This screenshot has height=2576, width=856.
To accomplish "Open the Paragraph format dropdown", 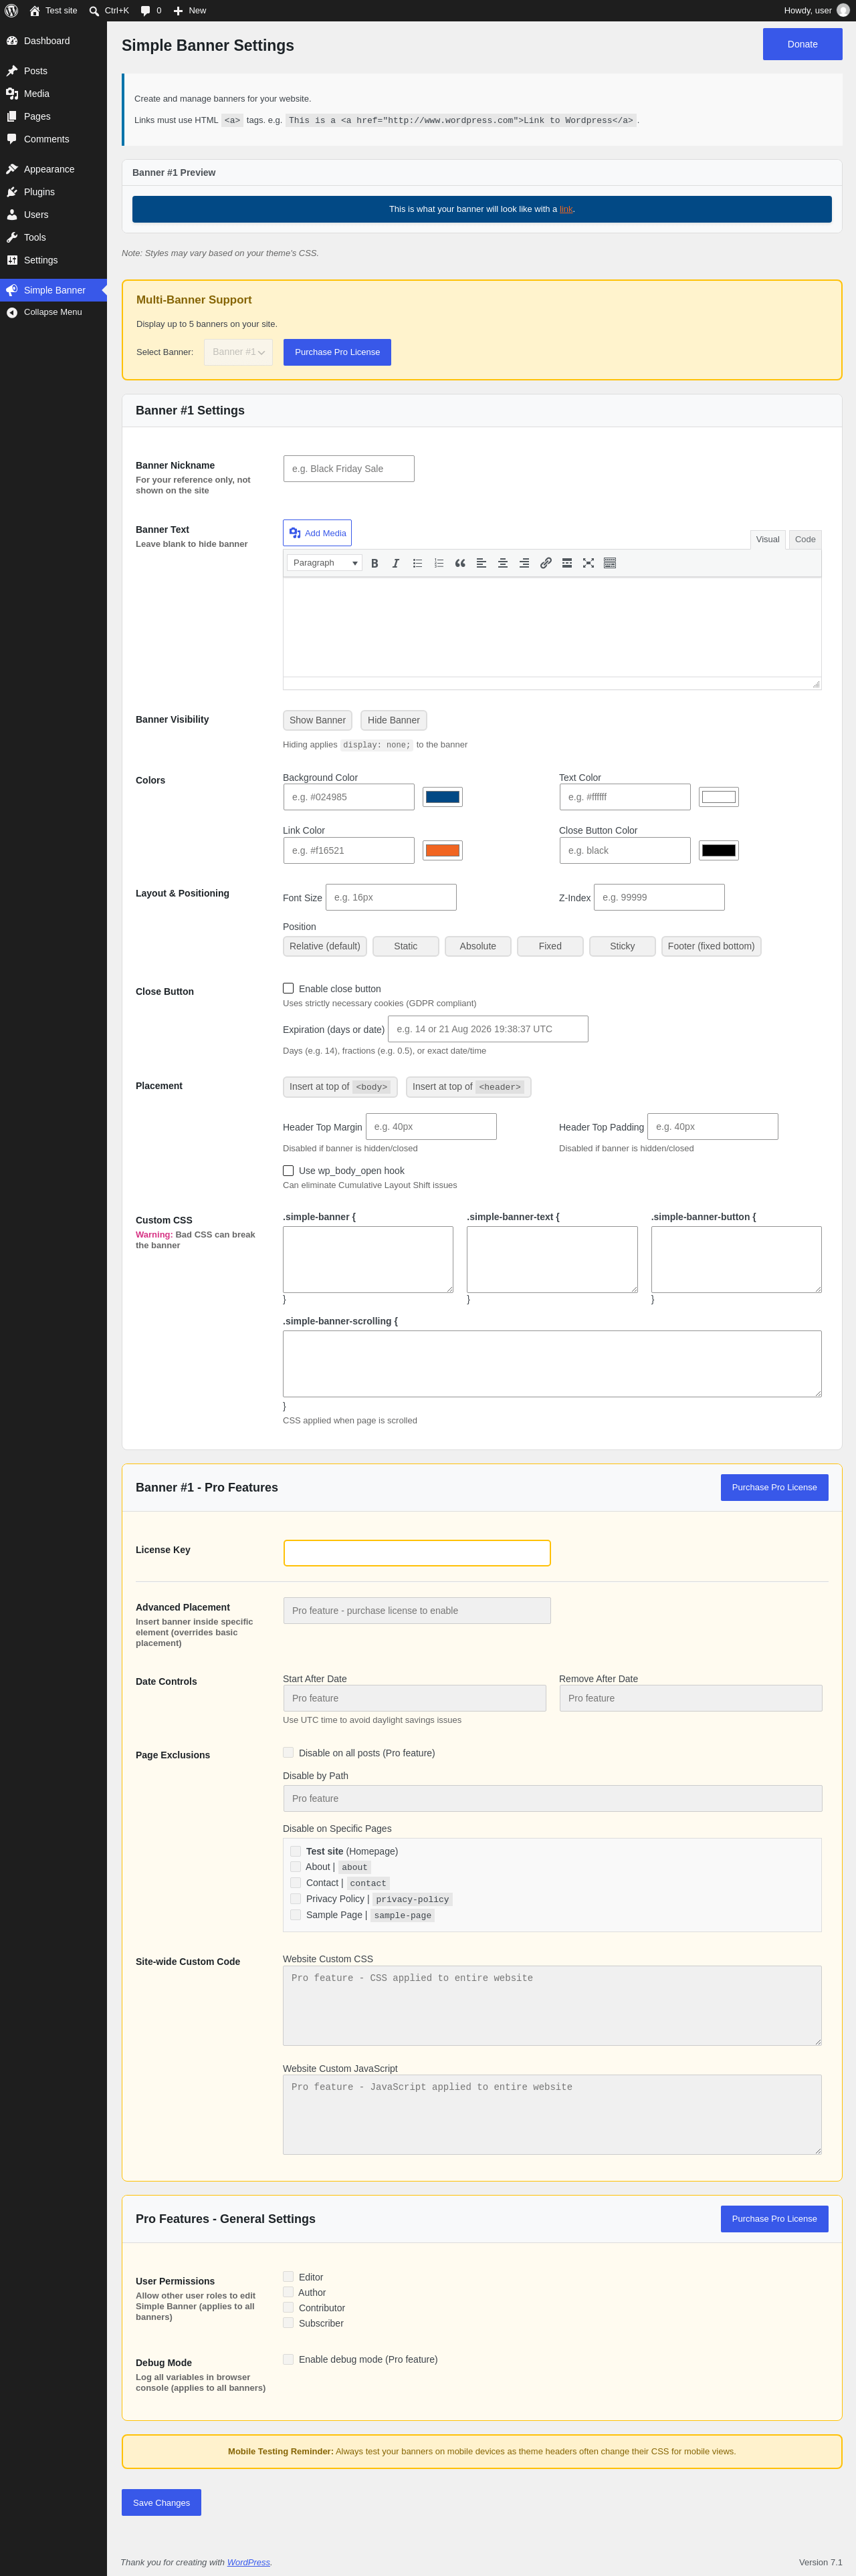I will [x=324, y=563].
